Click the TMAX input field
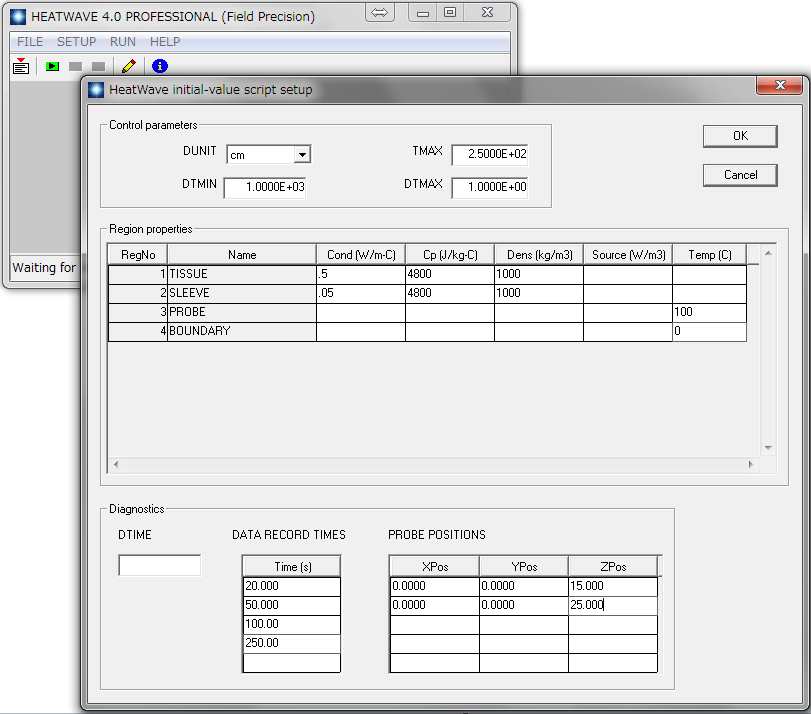The image size is (811, 714). tap(490, 155)
